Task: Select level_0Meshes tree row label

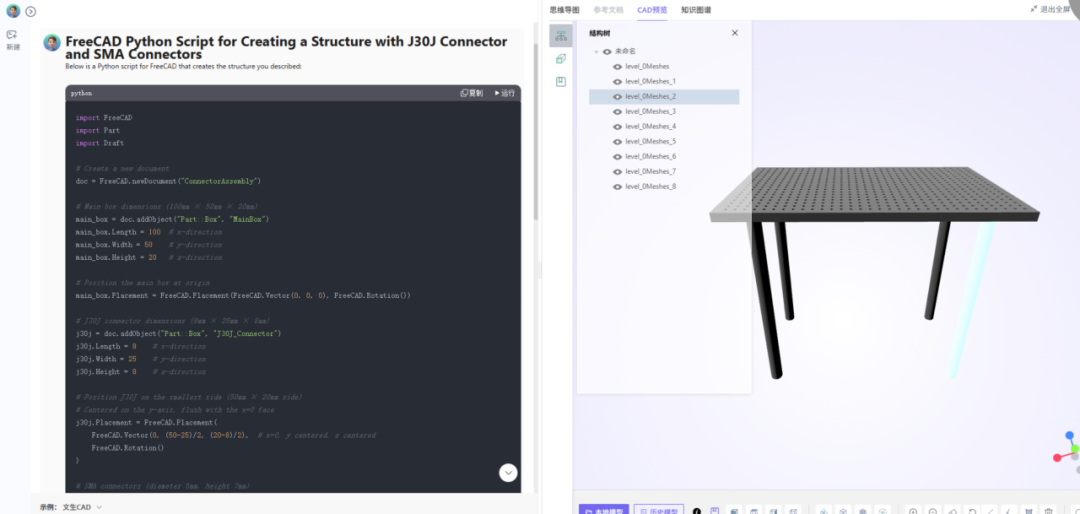Action: tap(647, 67)
